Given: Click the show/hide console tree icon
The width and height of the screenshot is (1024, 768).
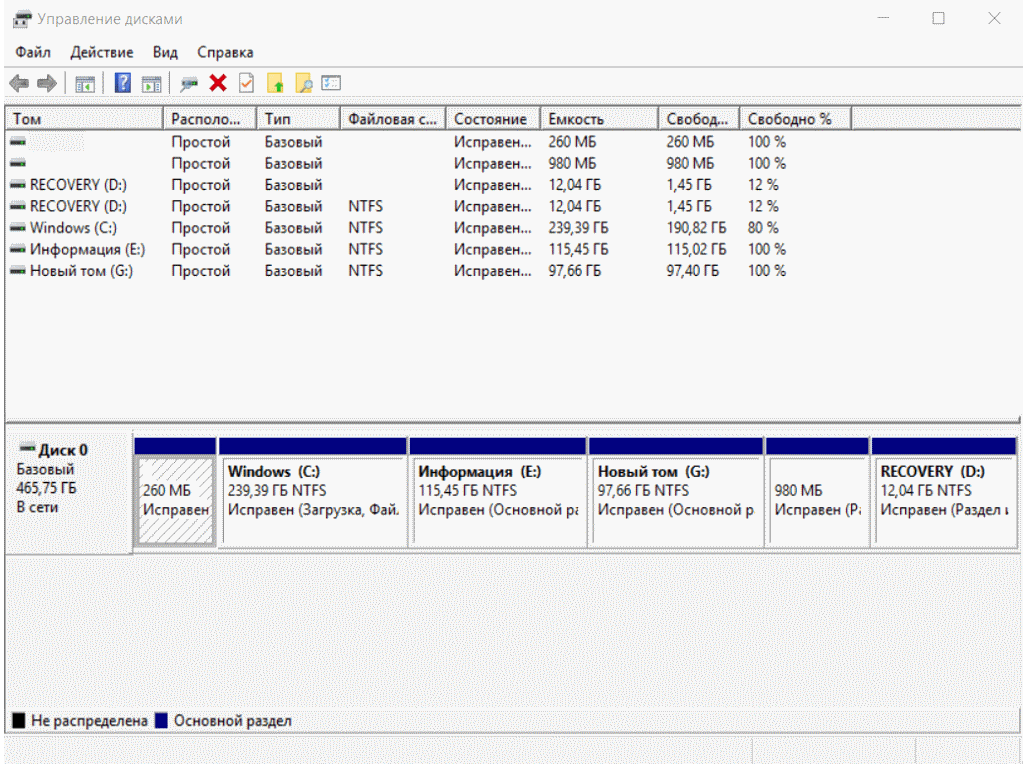Looking at the screenshot, I should [85, 83].
